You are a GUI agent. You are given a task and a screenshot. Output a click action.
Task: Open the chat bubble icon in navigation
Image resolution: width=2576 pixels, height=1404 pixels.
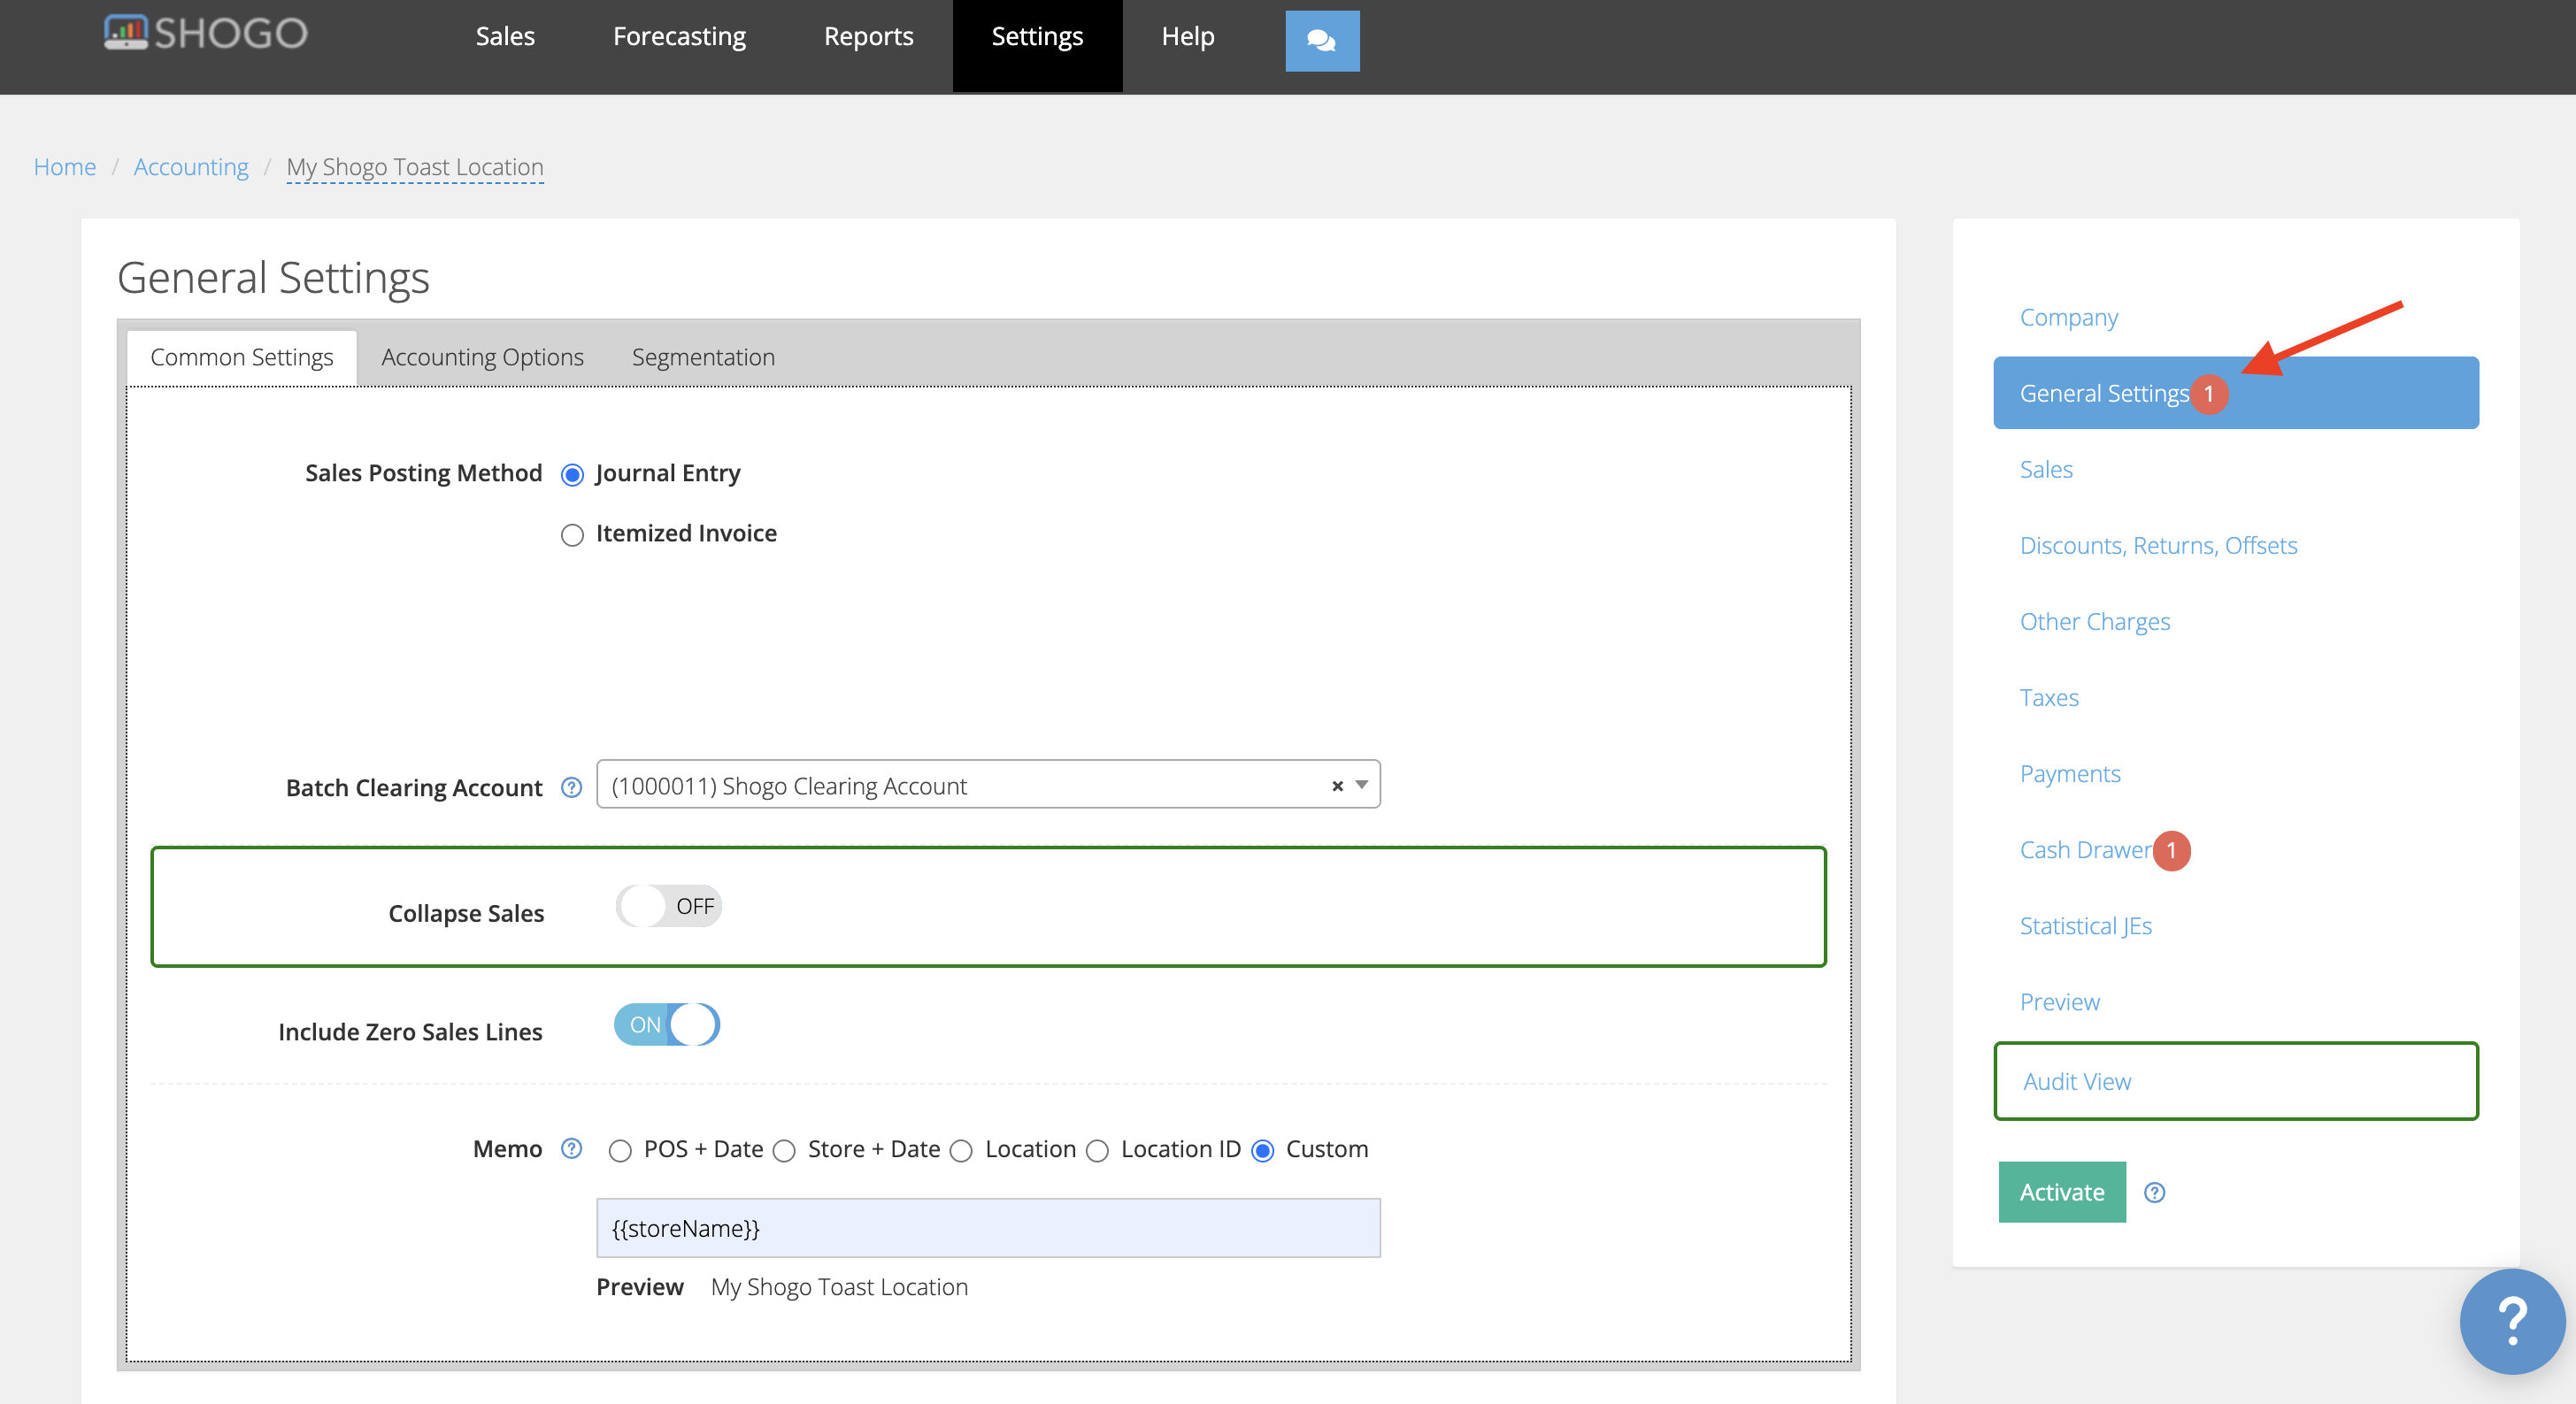[x=1322, y=41]
